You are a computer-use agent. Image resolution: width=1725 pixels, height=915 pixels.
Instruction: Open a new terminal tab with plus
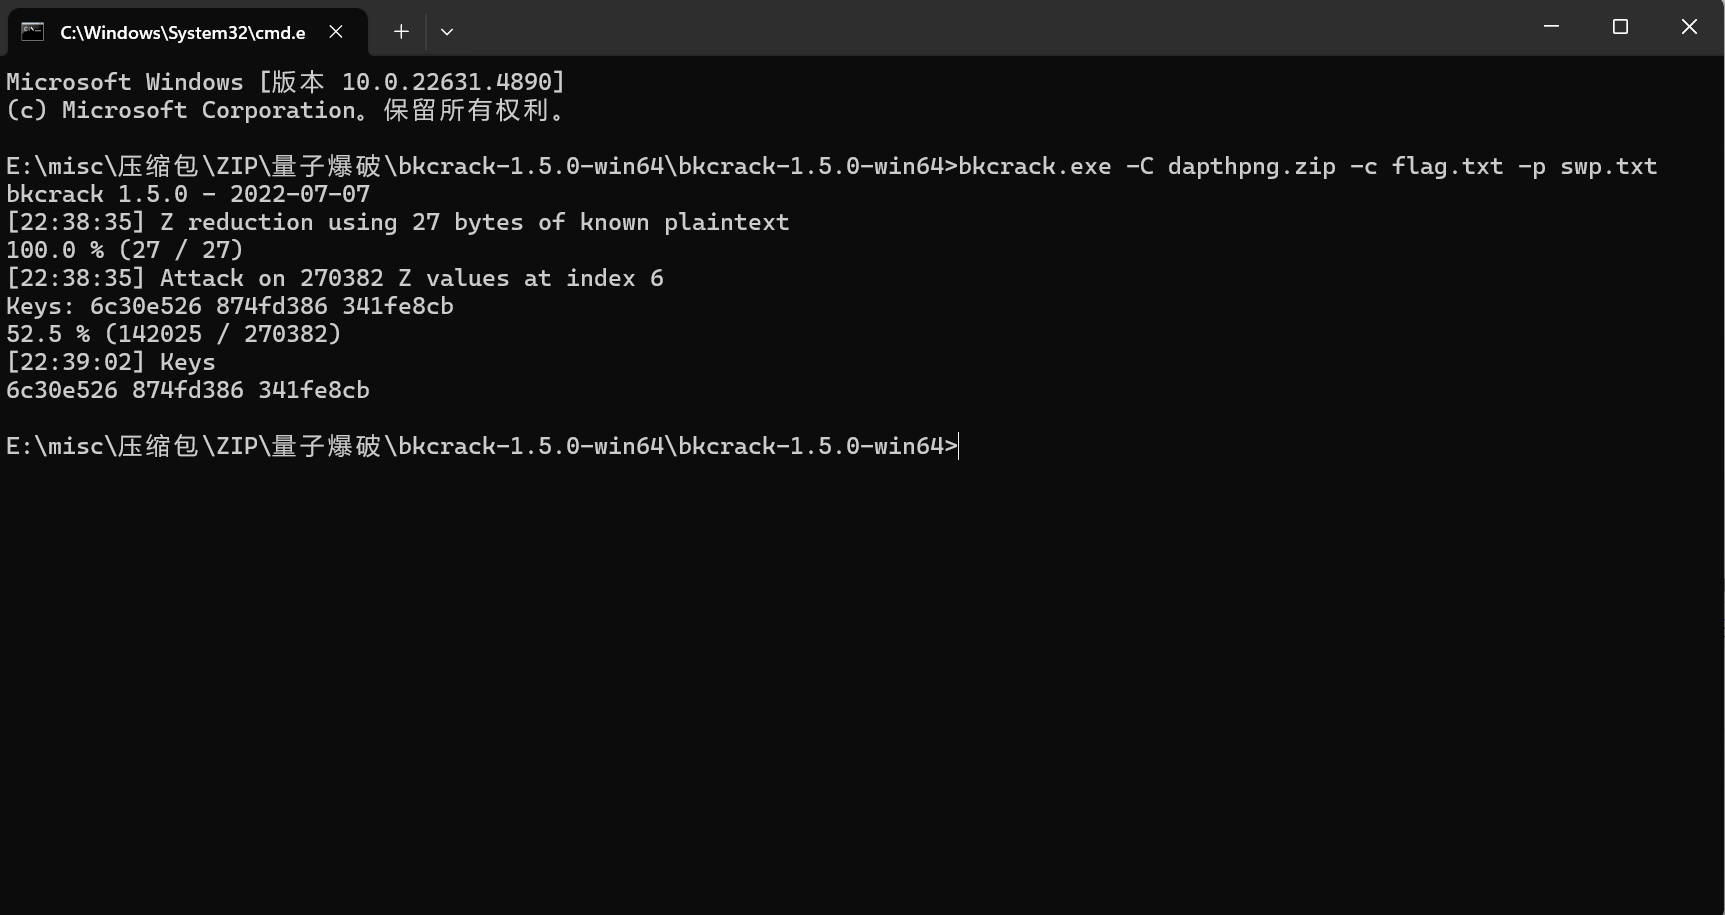[401, 32]
